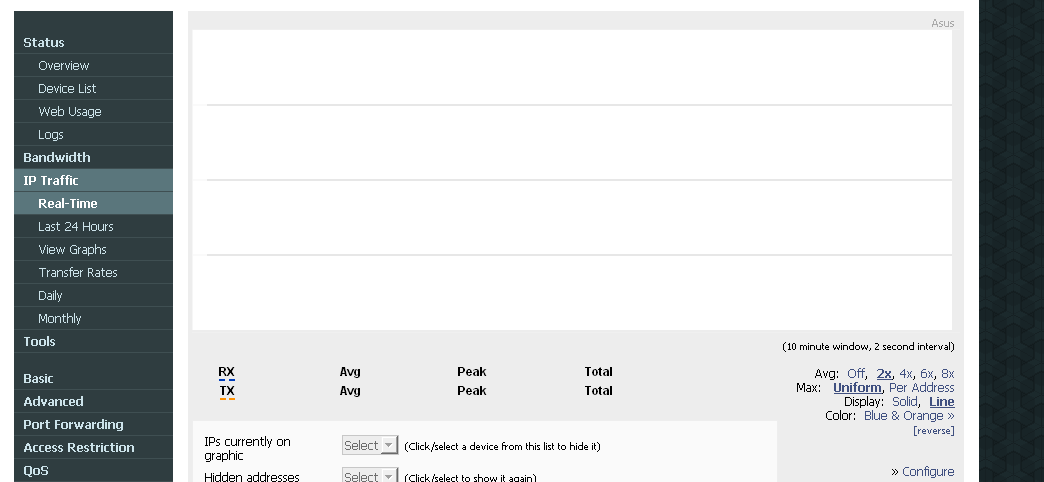The image size is (1044, 482).
Task: Set averaging to 4x
Action: coord(906,373)
